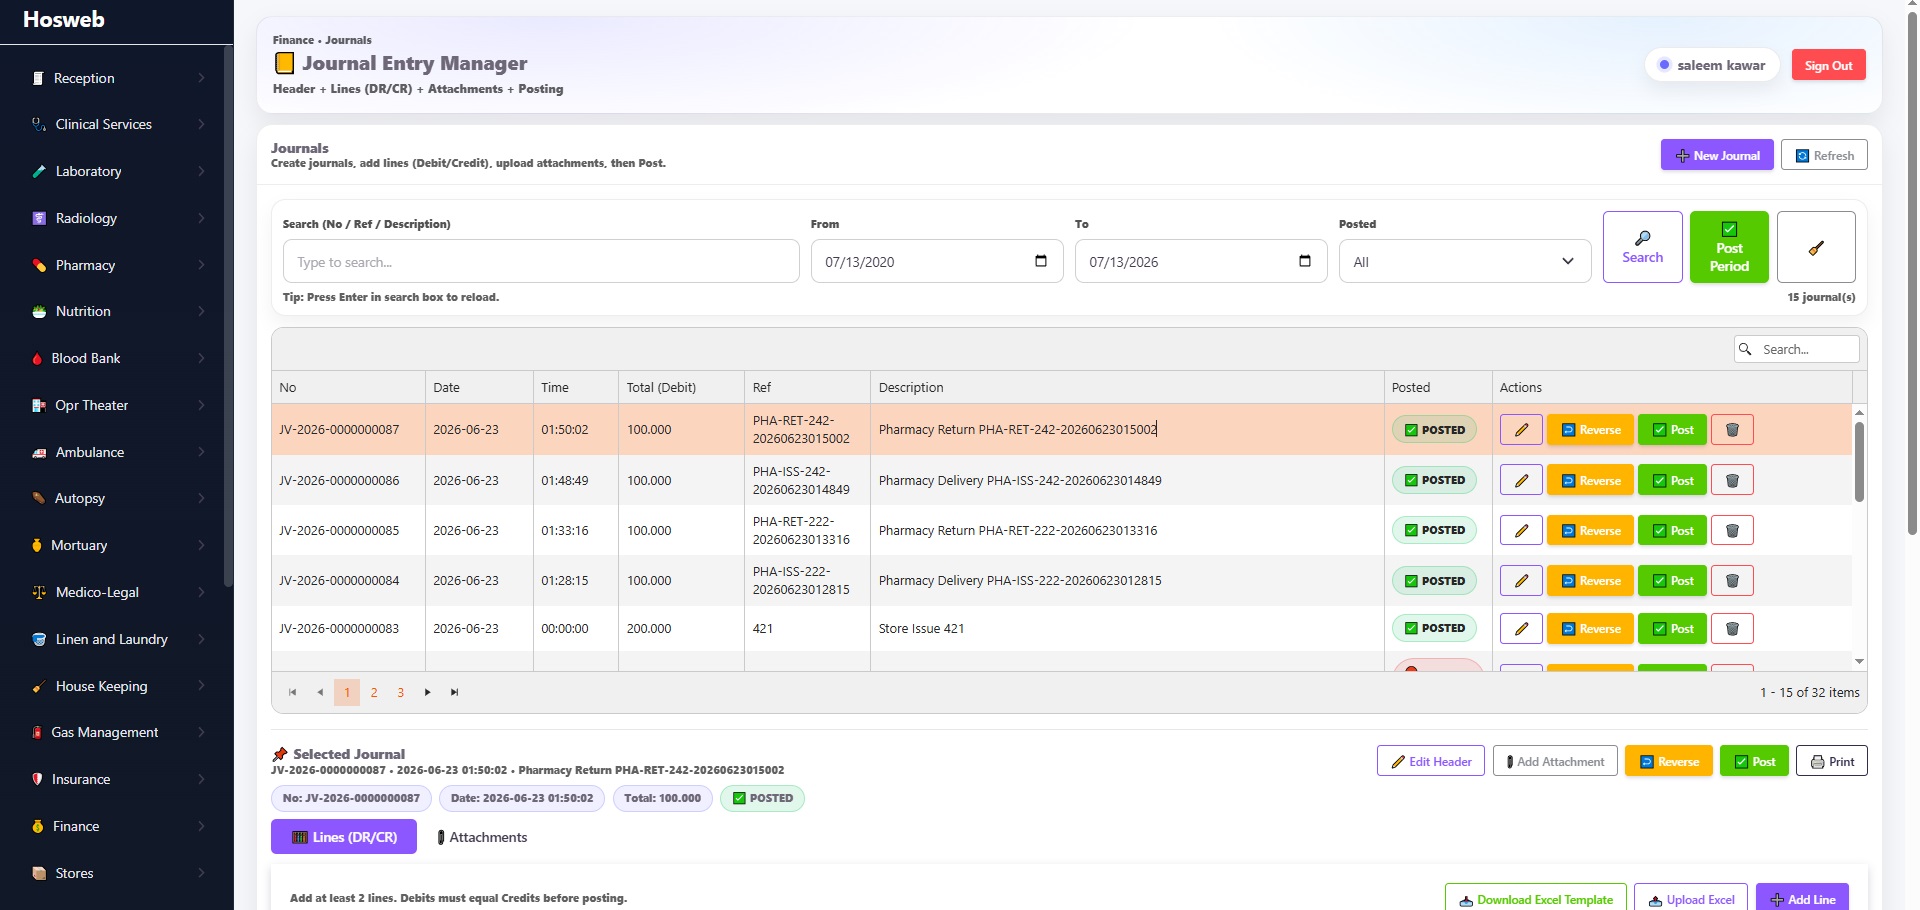The image size is (1920, 910).
Task: Expand the Ambulance menu chevron
Action: pyautogui.click(x=201, y=452)
